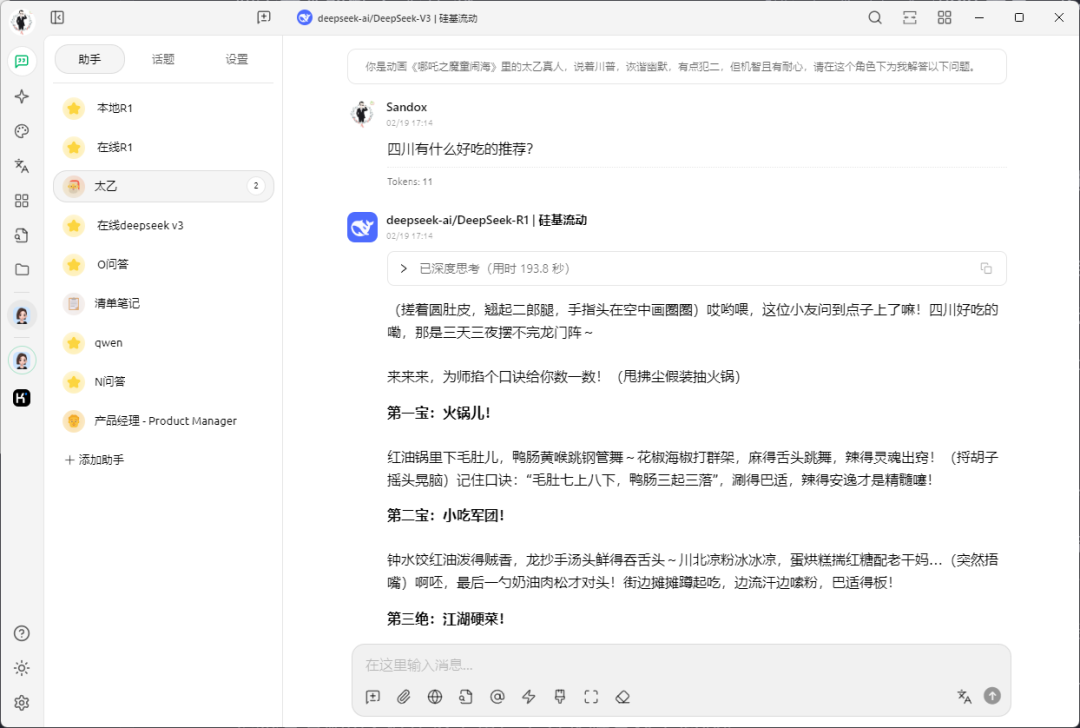Open the search icon in title bar

(875, 18)
